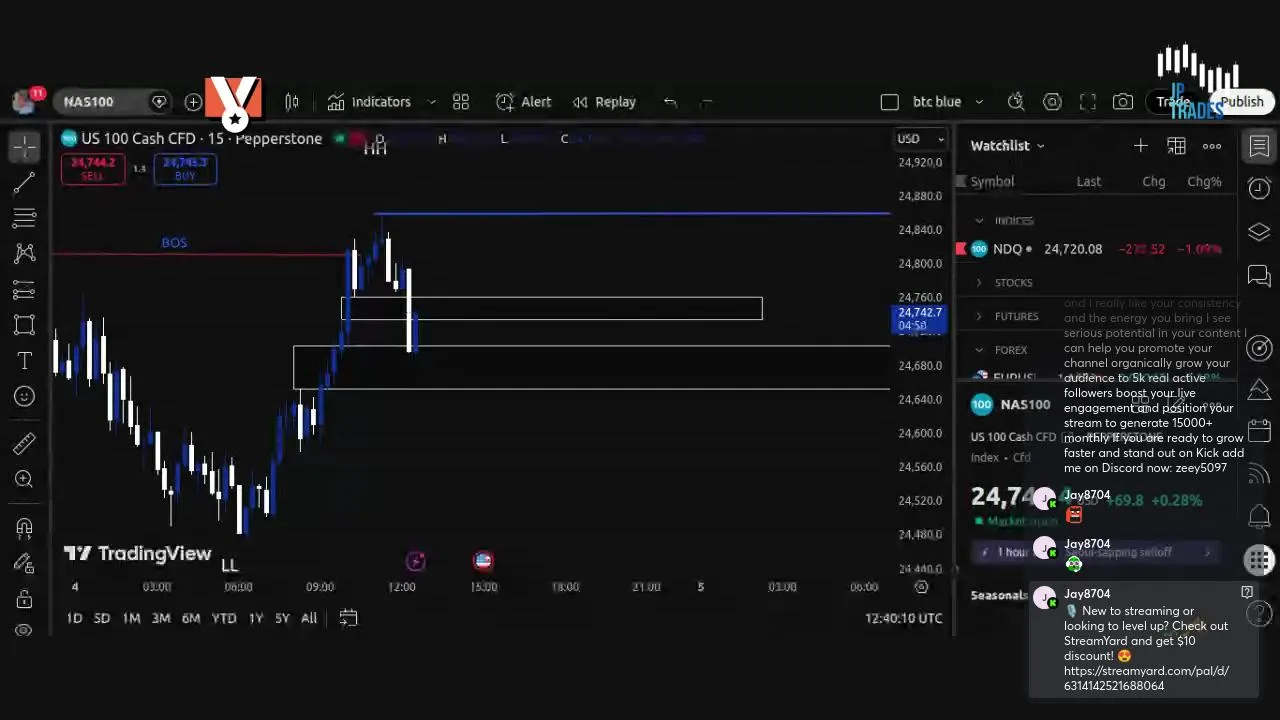This screenshot has width=1280, height=720.
Task: Open the chats sidebar icon
Action: coord(1259,275)
